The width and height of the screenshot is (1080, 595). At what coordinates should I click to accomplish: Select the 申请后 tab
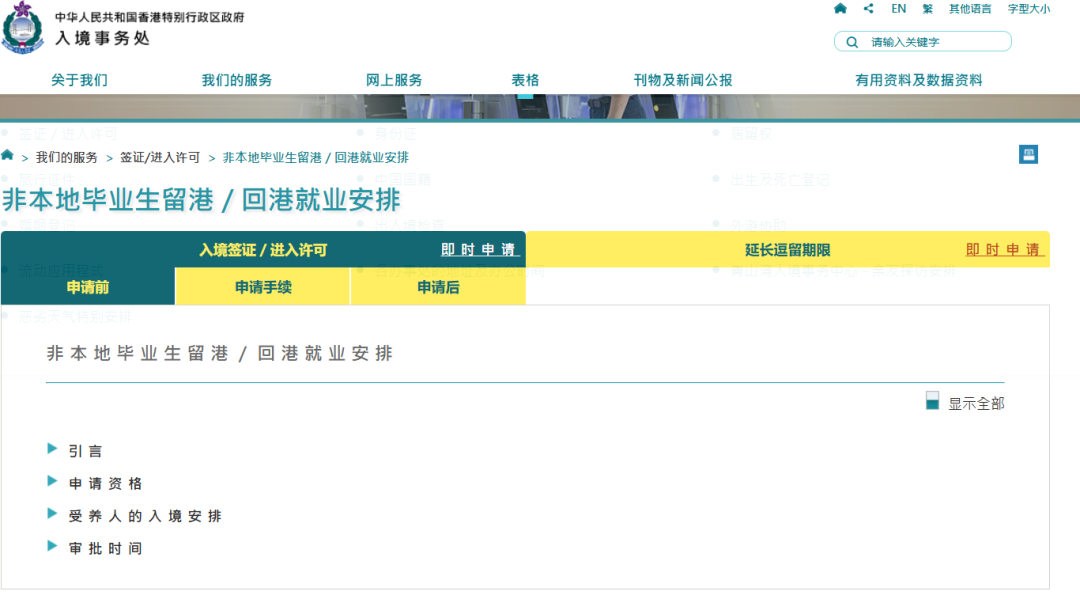pos(438,287)
